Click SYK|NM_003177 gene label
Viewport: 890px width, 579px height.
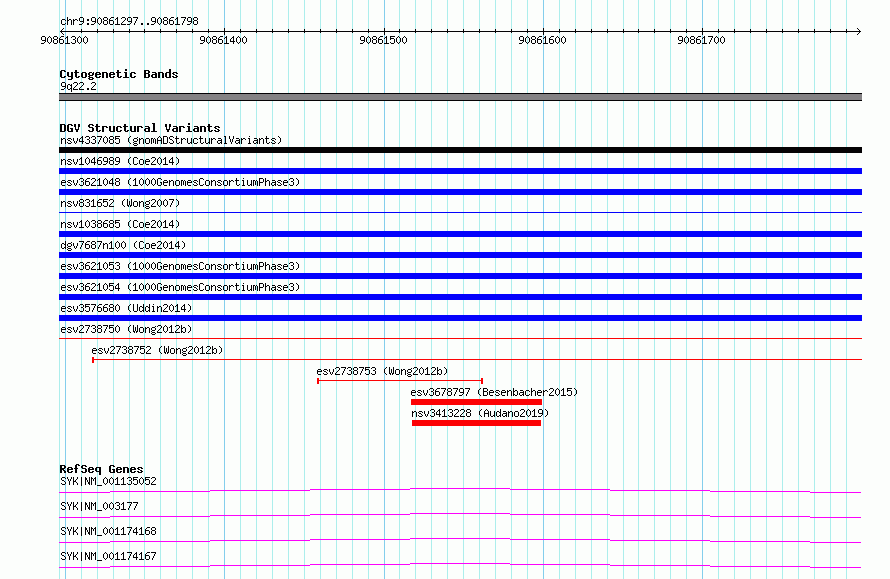point(99,506)
